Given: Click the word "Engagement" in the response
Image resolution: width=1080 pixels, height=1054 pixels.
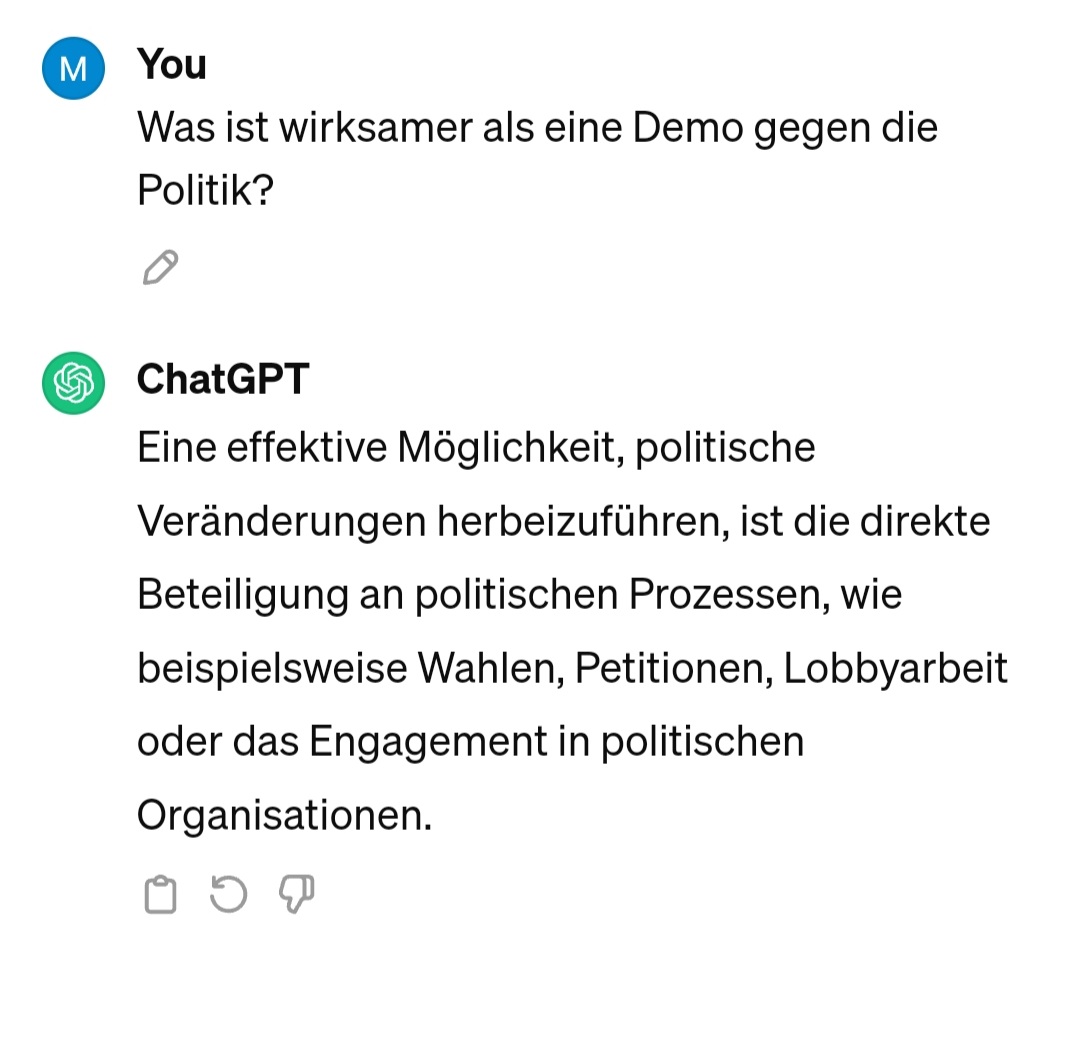Looking at the screenshot, I should (428, 742).
